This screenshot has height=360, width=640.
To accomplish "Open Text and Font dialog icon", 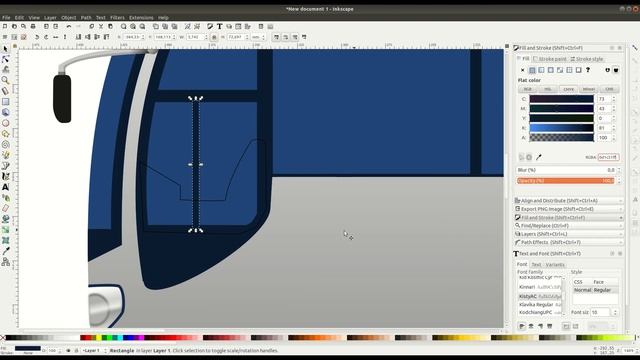I will 220,27.
